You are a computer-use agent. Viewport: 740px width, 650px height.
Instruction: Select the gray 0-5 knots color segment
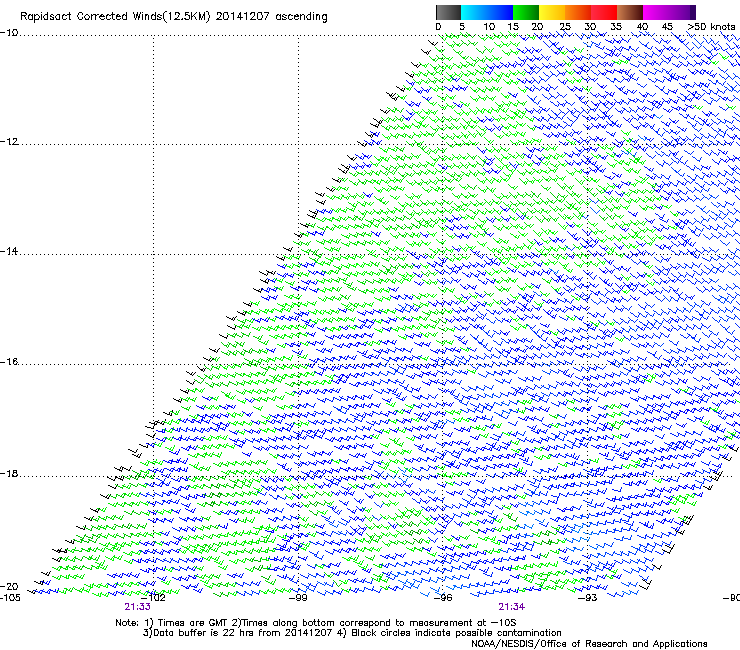[x=448, y=12]
